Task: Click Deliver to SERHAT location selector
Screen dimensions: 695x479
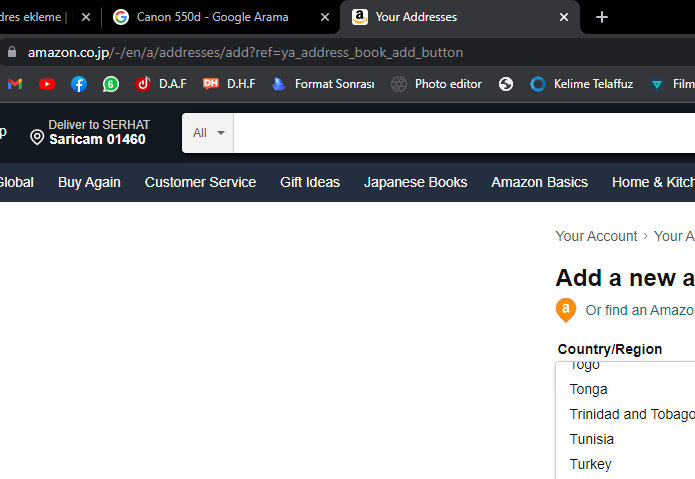Action: [90, 132]
